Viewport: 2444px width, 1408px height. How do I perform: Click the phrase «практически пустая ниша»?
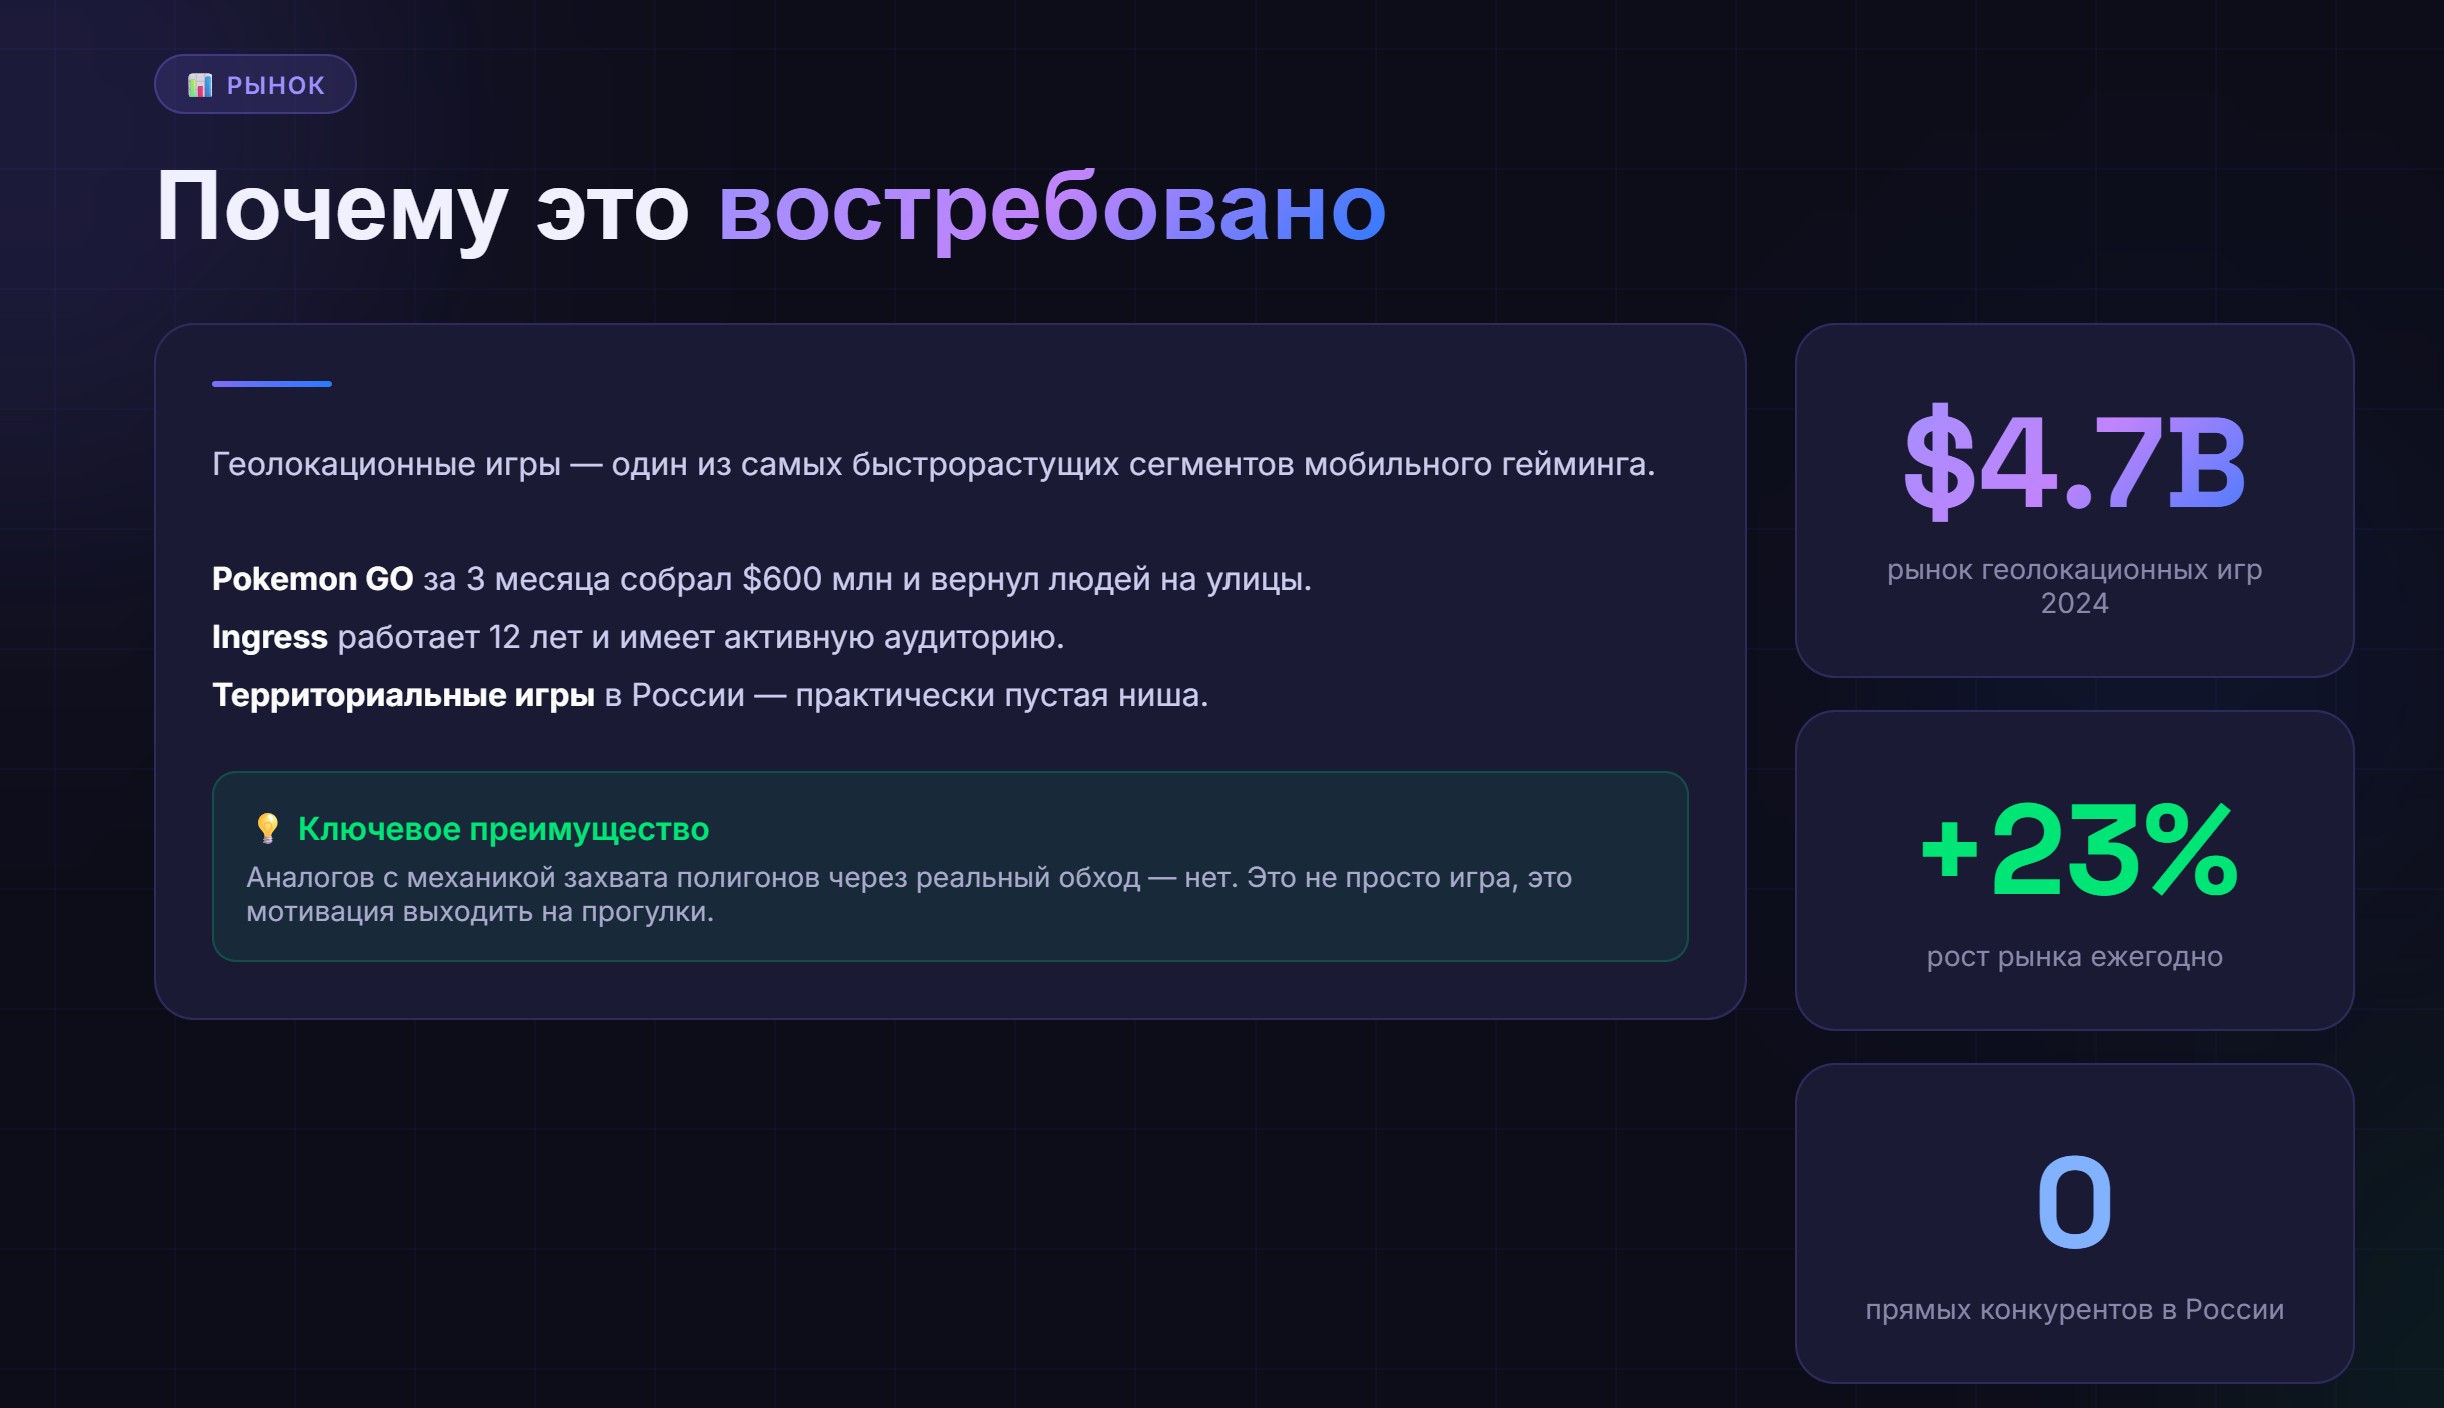[x=1000, y=695]
